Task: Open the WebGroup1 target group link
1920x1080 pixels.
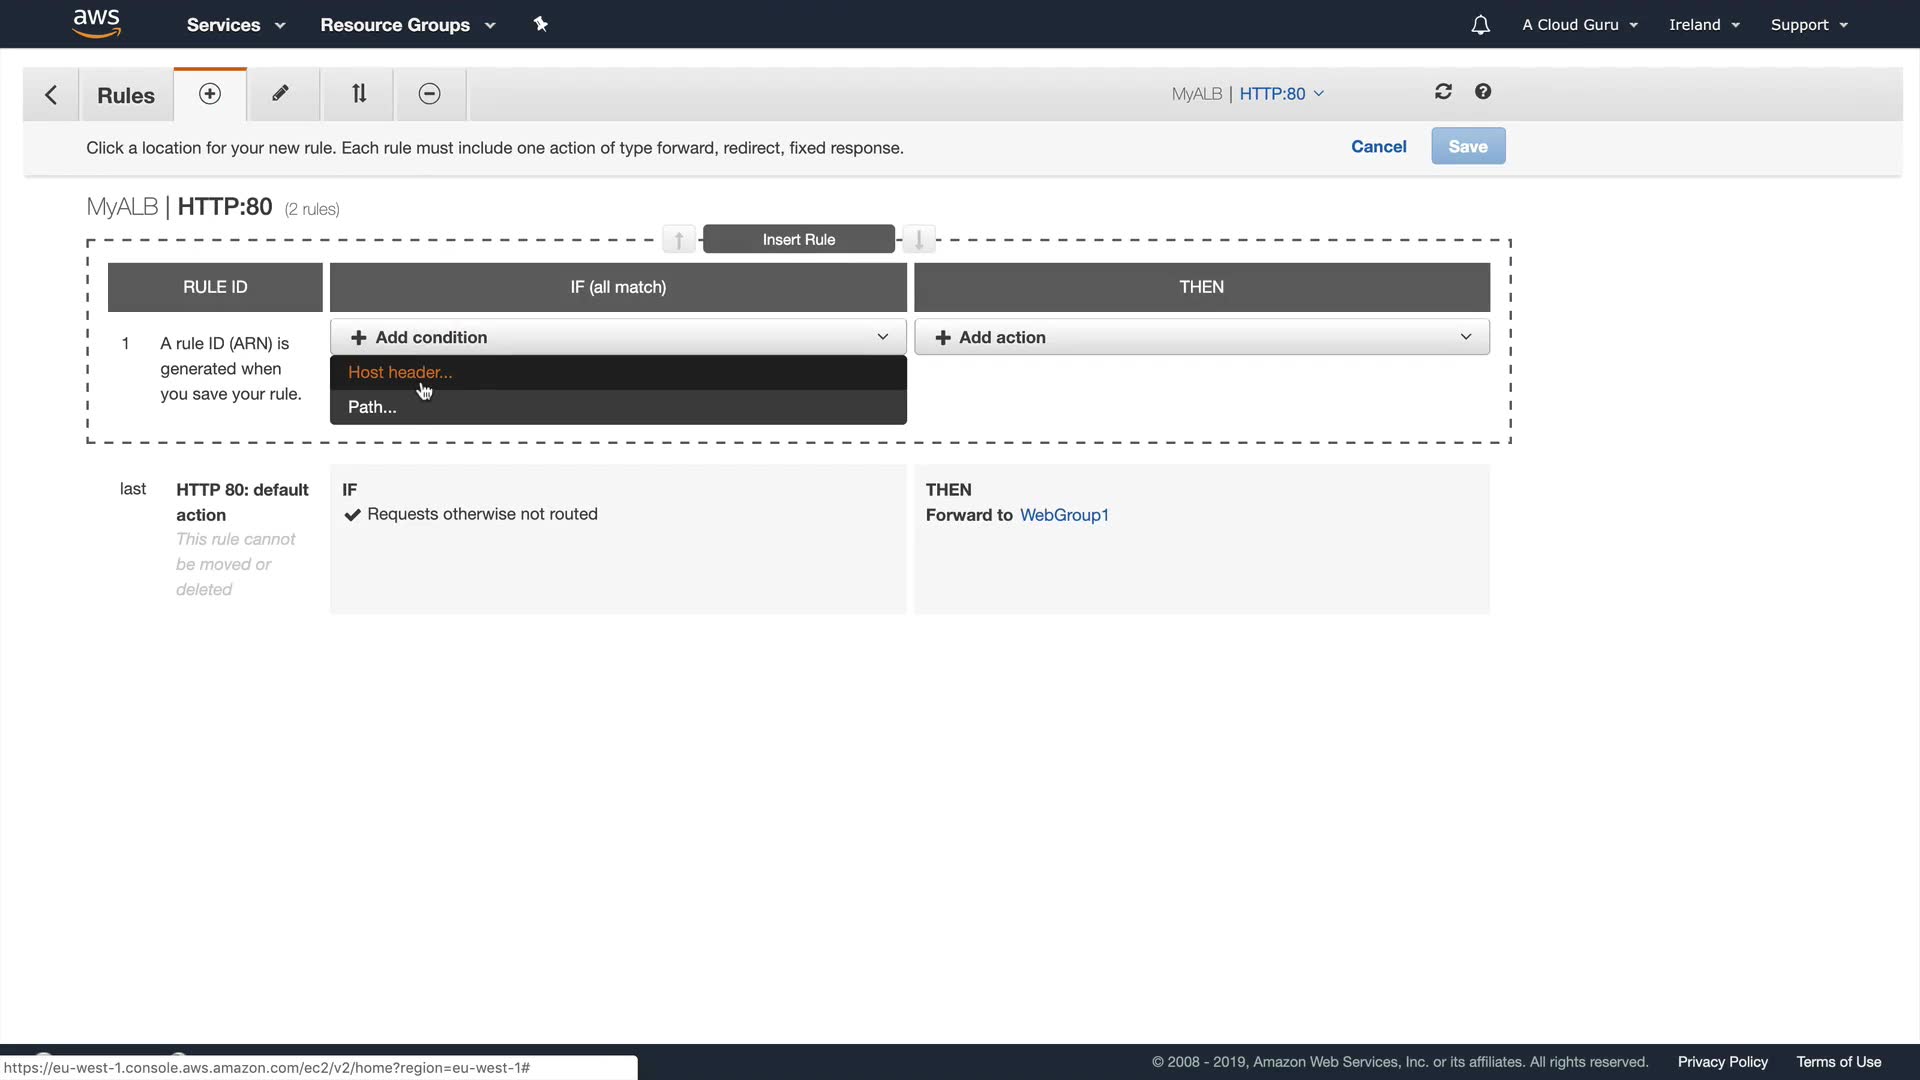Action: pyautogui.click(x=1064, y=515)
